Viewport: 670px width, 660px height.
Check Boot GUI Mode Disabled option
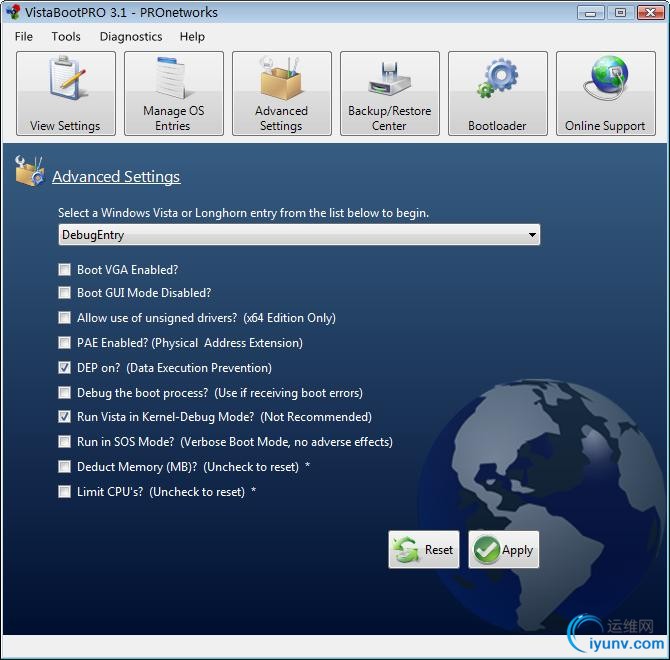(65, 293)
